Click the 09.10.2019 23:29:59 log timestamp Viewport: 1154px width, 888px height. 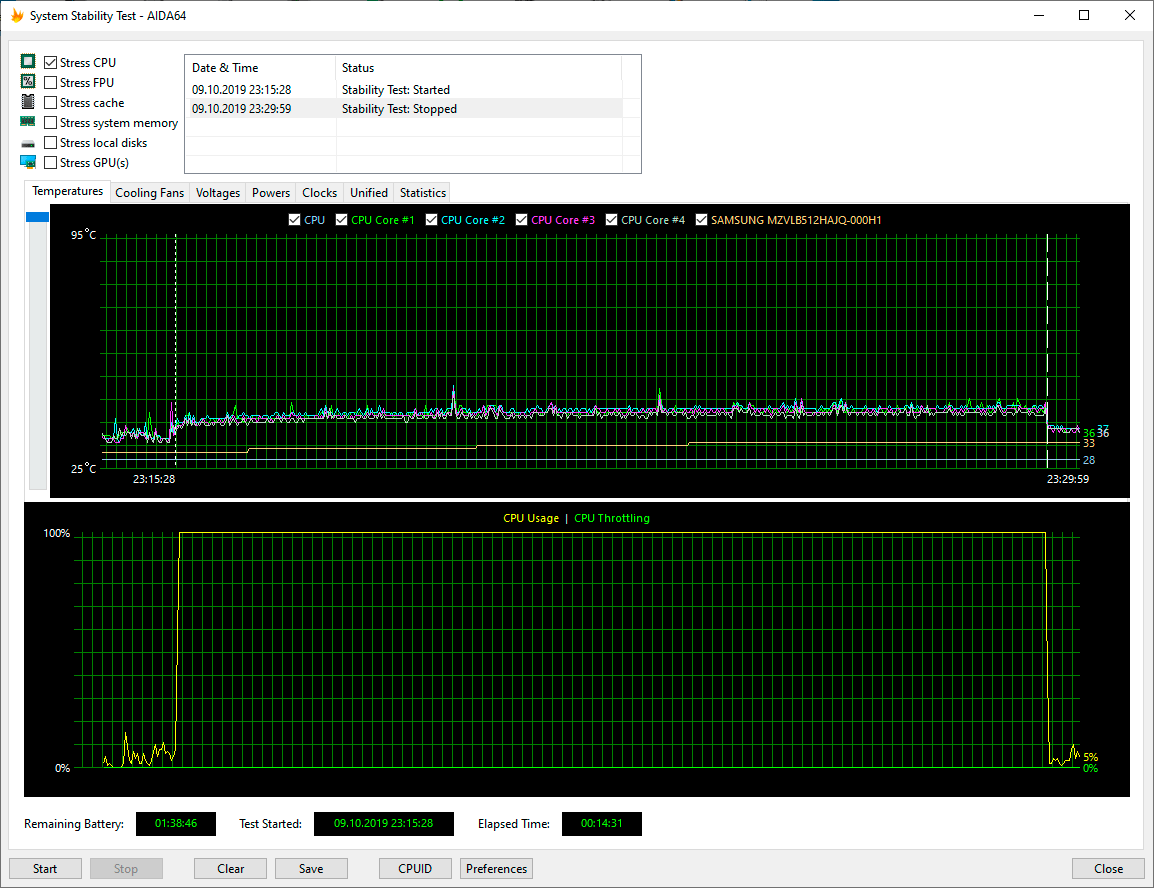coord(241,109)
